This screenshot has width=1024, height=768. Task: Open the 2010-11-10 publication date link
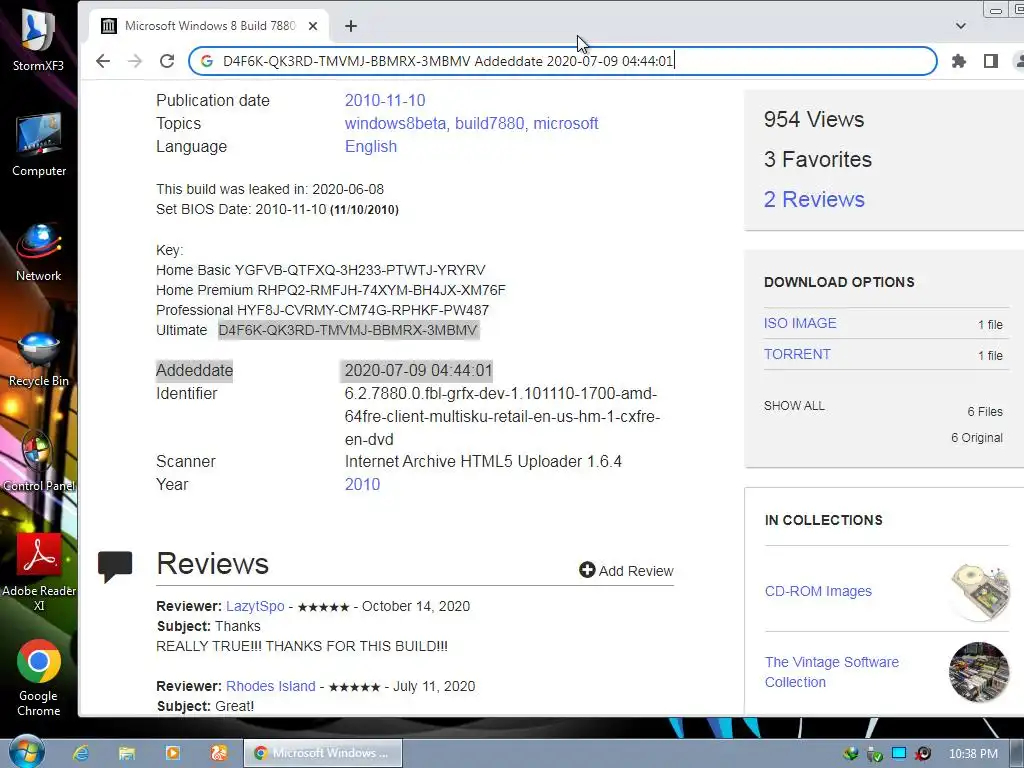385,101
